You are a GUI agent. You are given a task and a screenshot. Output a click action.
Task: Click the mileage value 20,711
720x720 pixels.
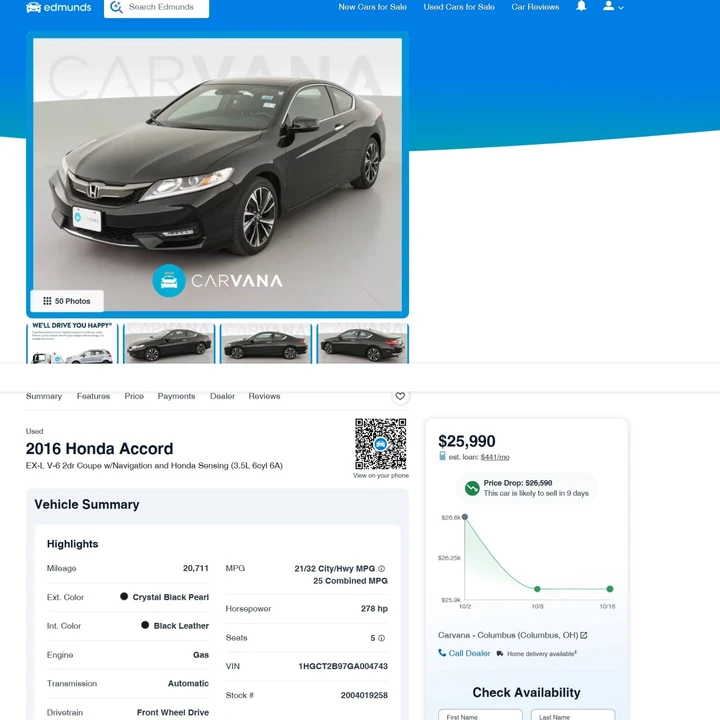196,568
